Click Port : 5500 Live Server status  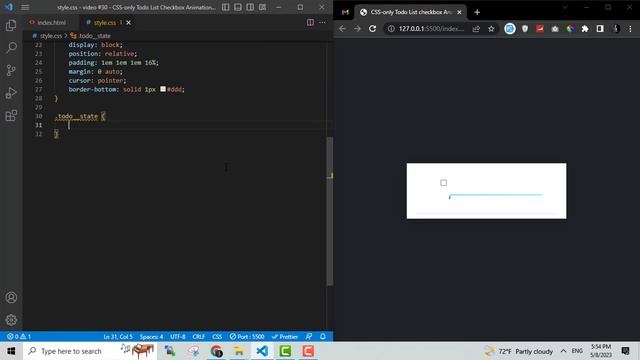(247, 337)
